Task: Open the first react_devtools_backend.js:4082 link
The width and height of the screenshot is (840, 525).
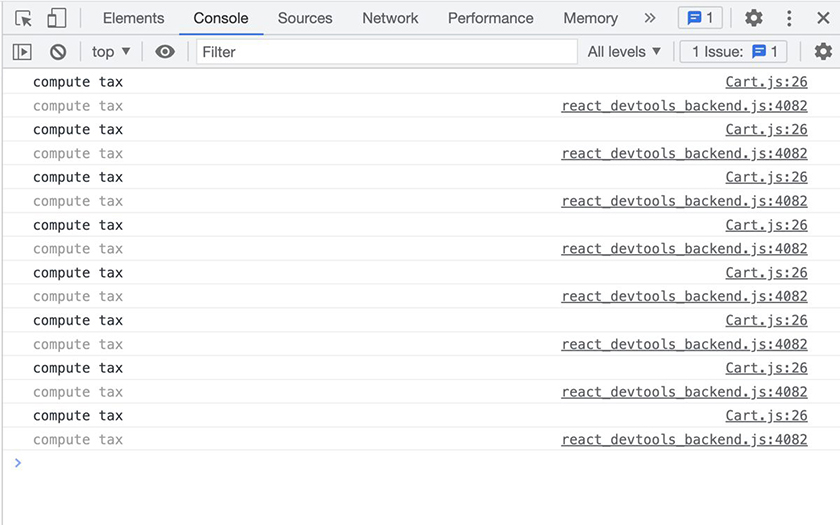Action: [684, 106]
